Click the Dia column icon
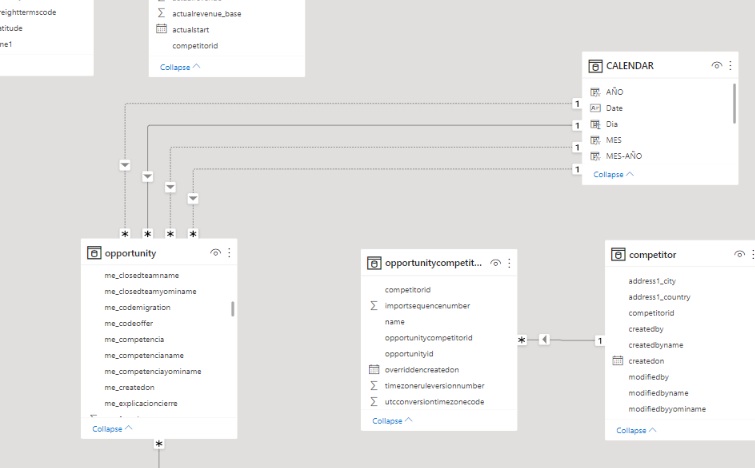755x468 pixels. (596, 124)
